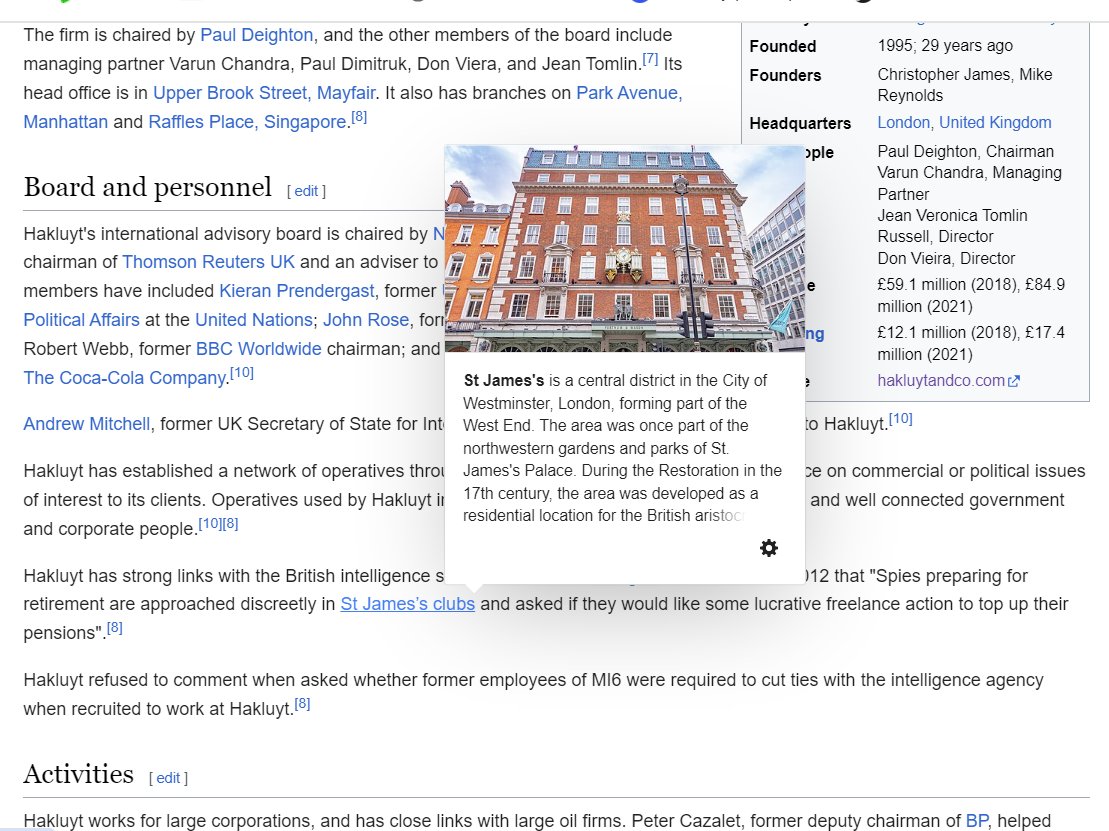Open Thomson Reuters UK link
The image size is (1109, 831).
pos(209,262)
